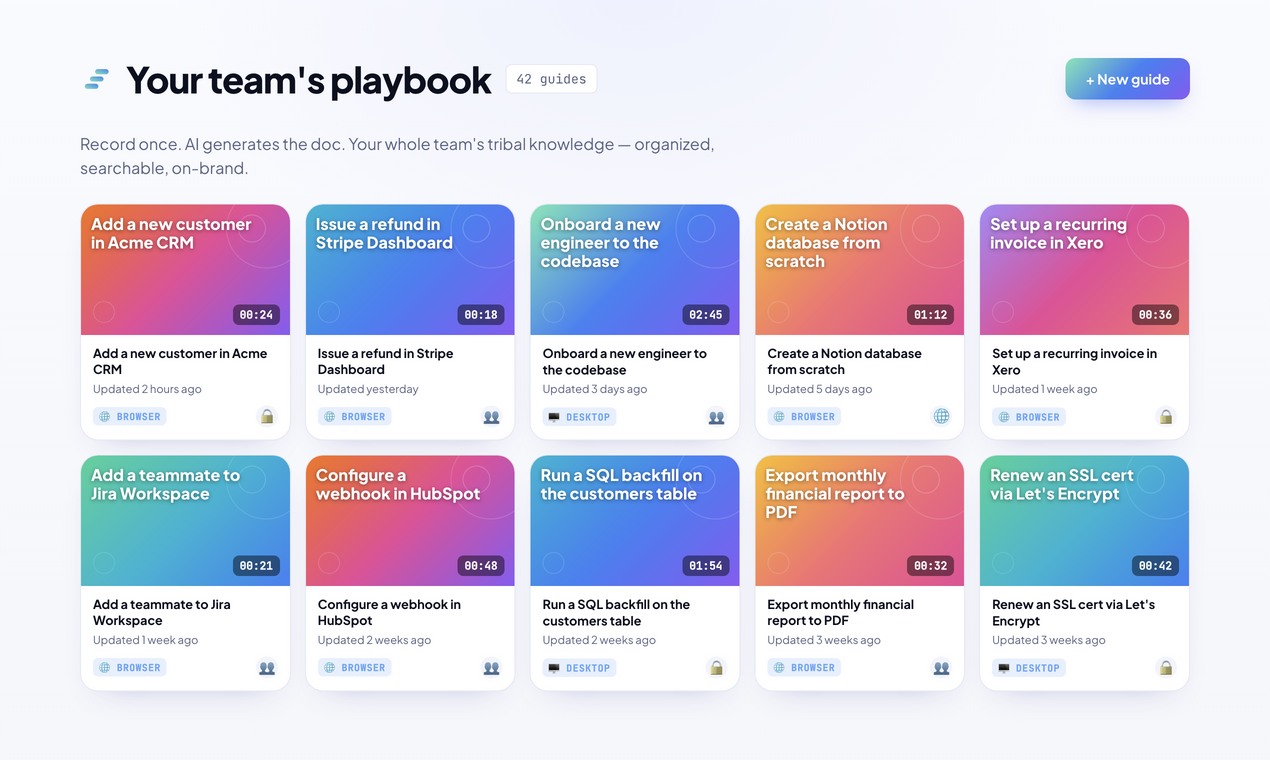1270x760 pixels.
Task: Click the lock icon on the Acme CRM card
Action: click(x=267, y=417)
